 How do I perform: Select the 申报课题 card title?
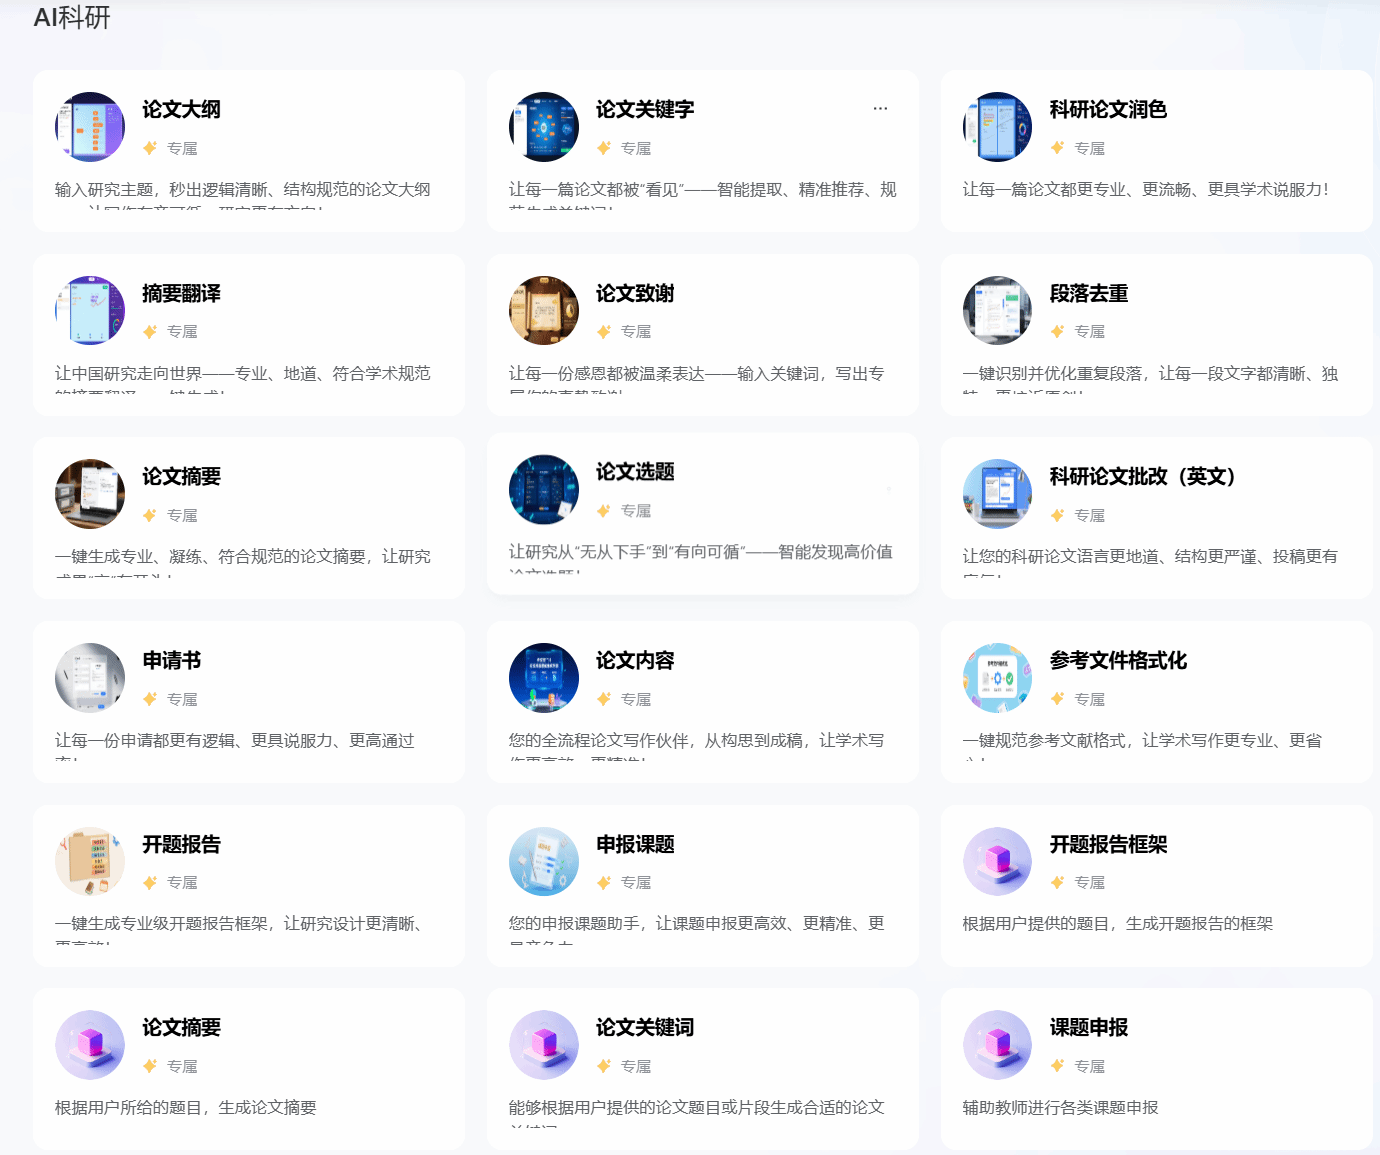(x=635, y=845)
